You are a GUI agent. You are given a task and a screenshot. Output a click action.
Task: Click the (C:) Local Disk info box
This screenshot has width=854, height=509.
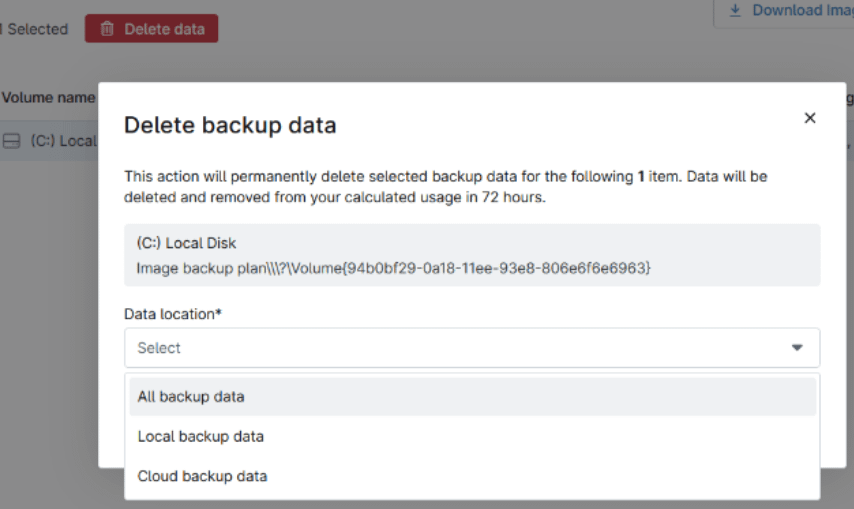(x=472, y=255)
